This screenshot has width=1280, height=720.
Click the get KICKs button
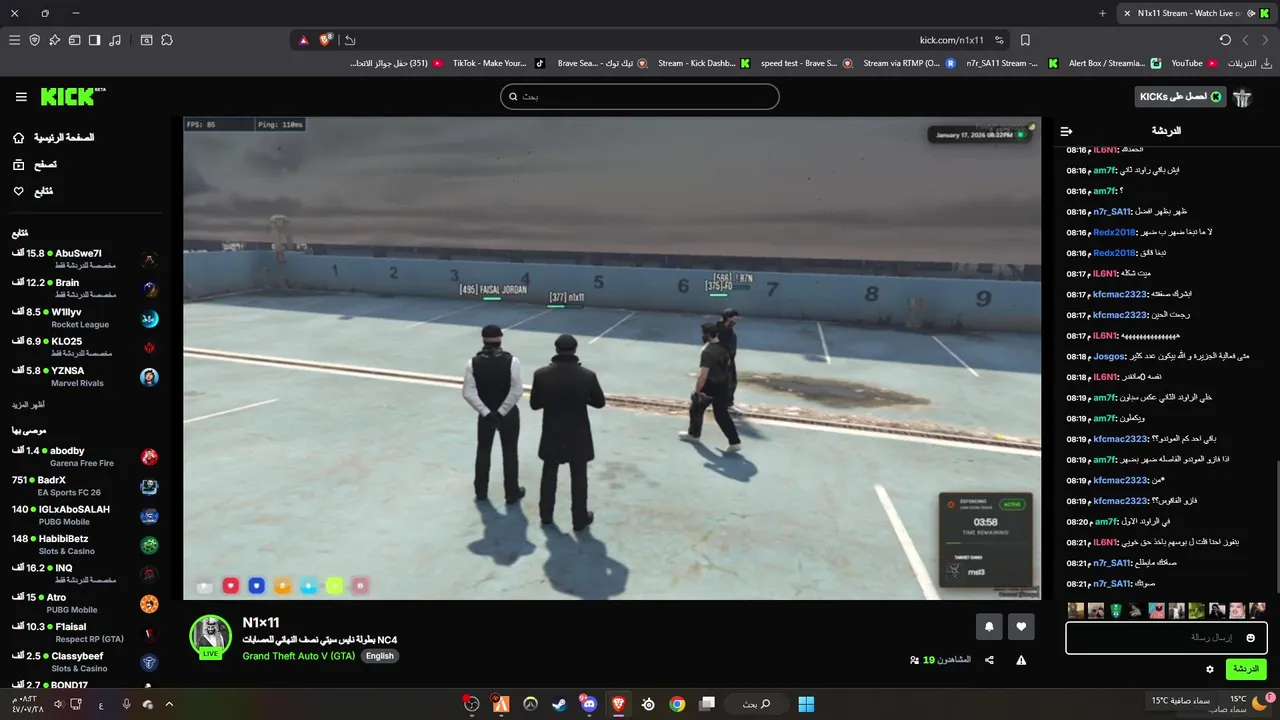point(1180,97)
